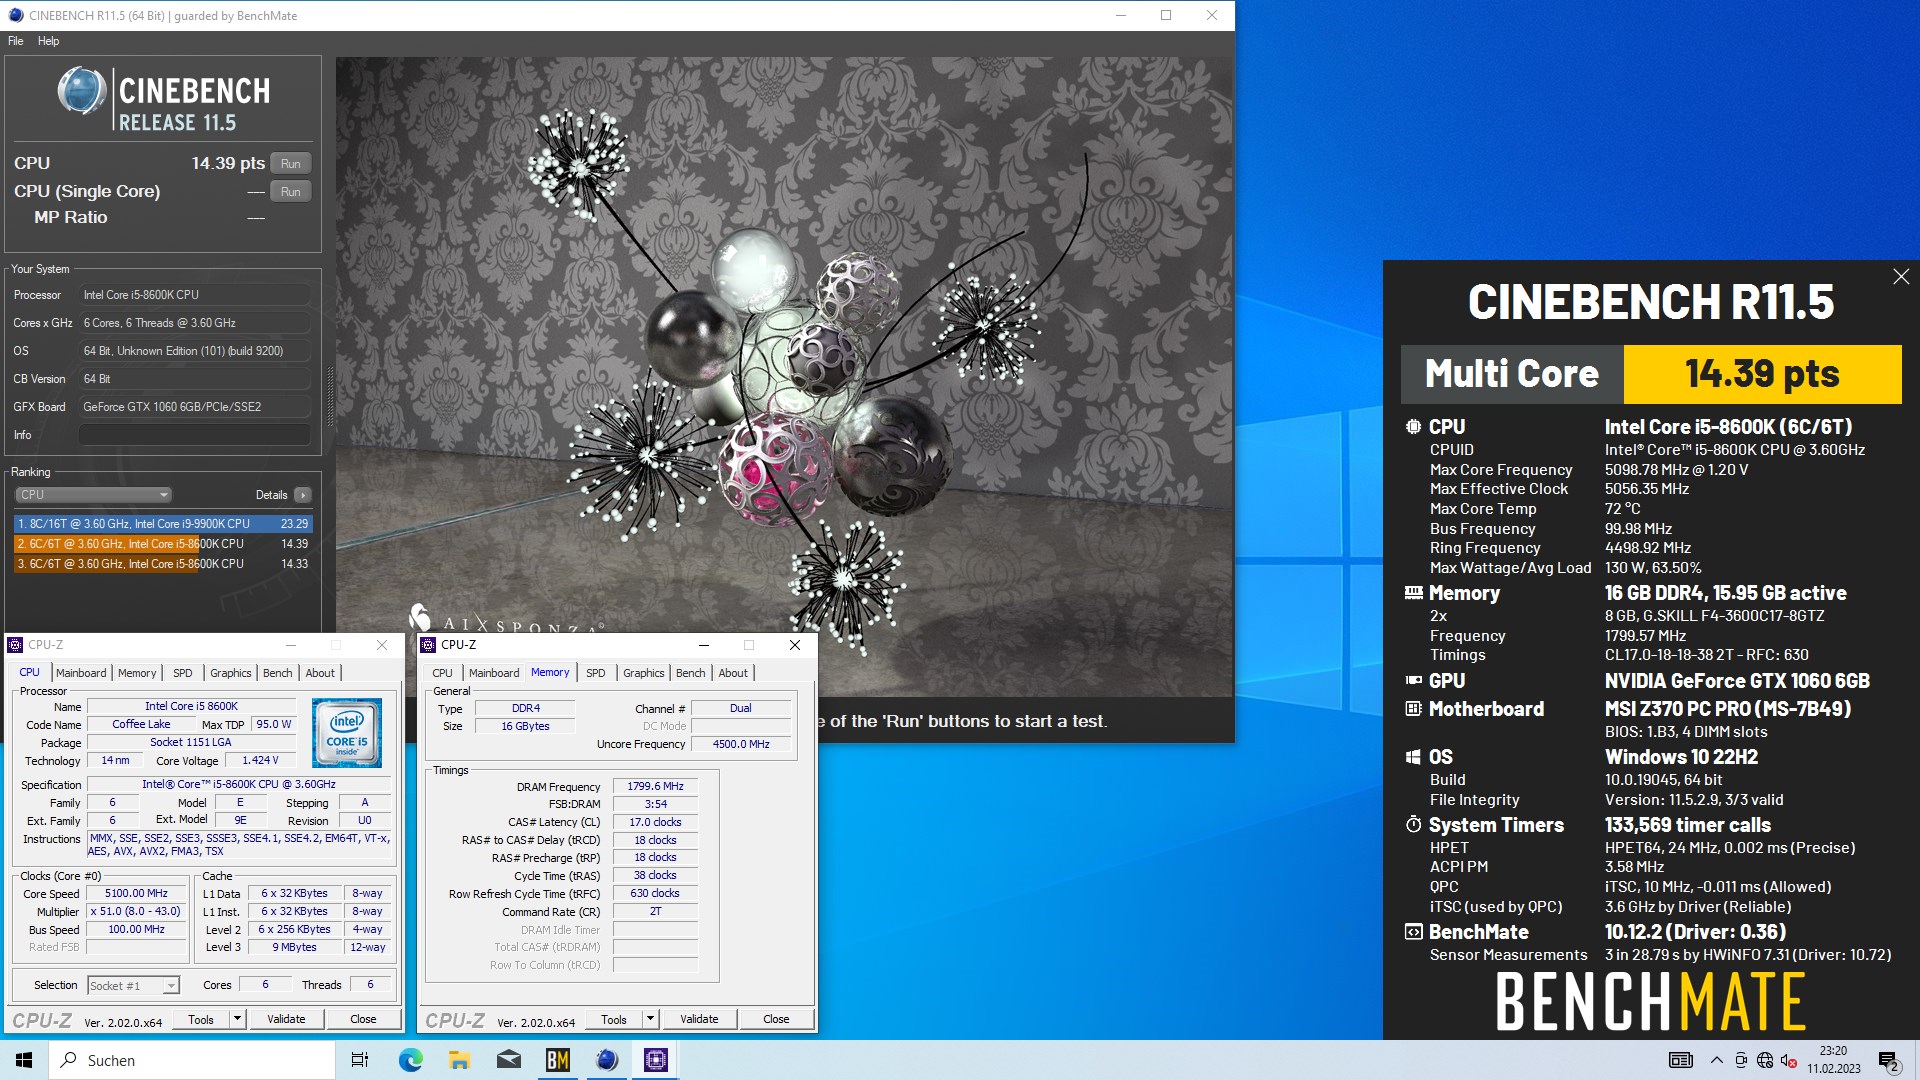Open Bench tab in right CPU-Z window

click(691, 673)
